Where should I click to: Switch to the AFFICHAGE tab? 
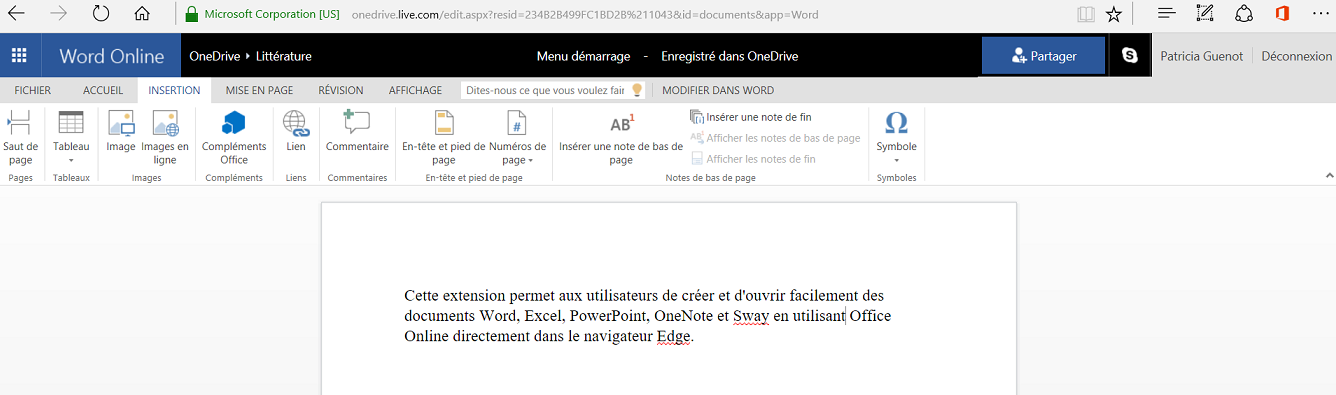415,90
